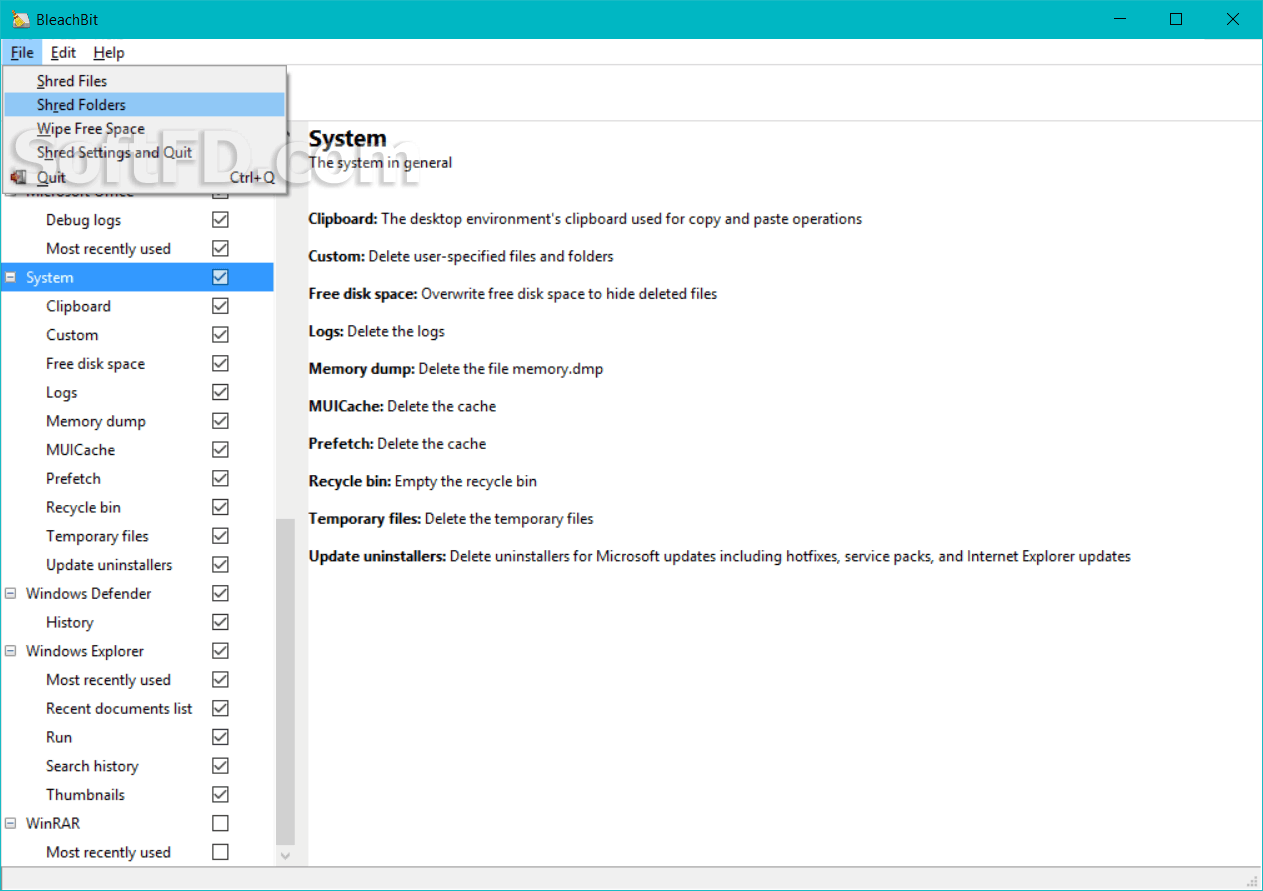Viewport: 1263px width, 891px height.
Task: Select Update uninstallers in the tree
Action: [x=109, y=565]
